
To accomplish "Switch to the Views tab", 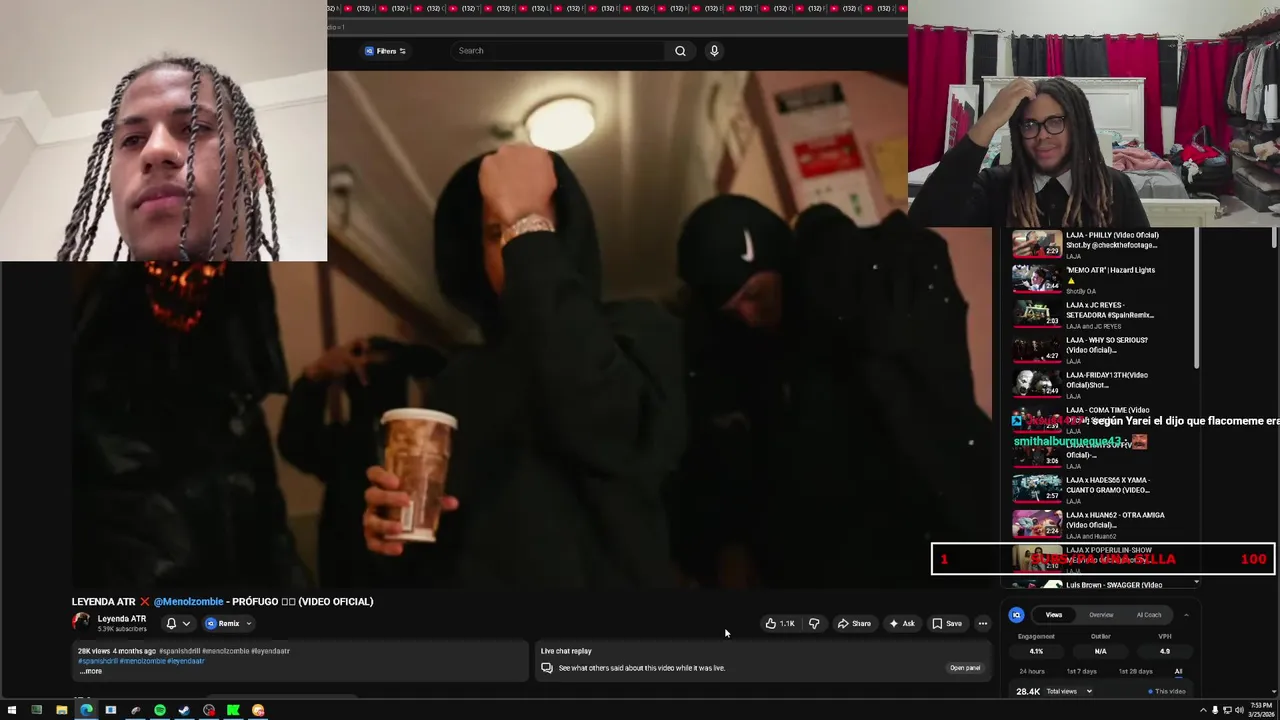I will (x=1054, y=615).
